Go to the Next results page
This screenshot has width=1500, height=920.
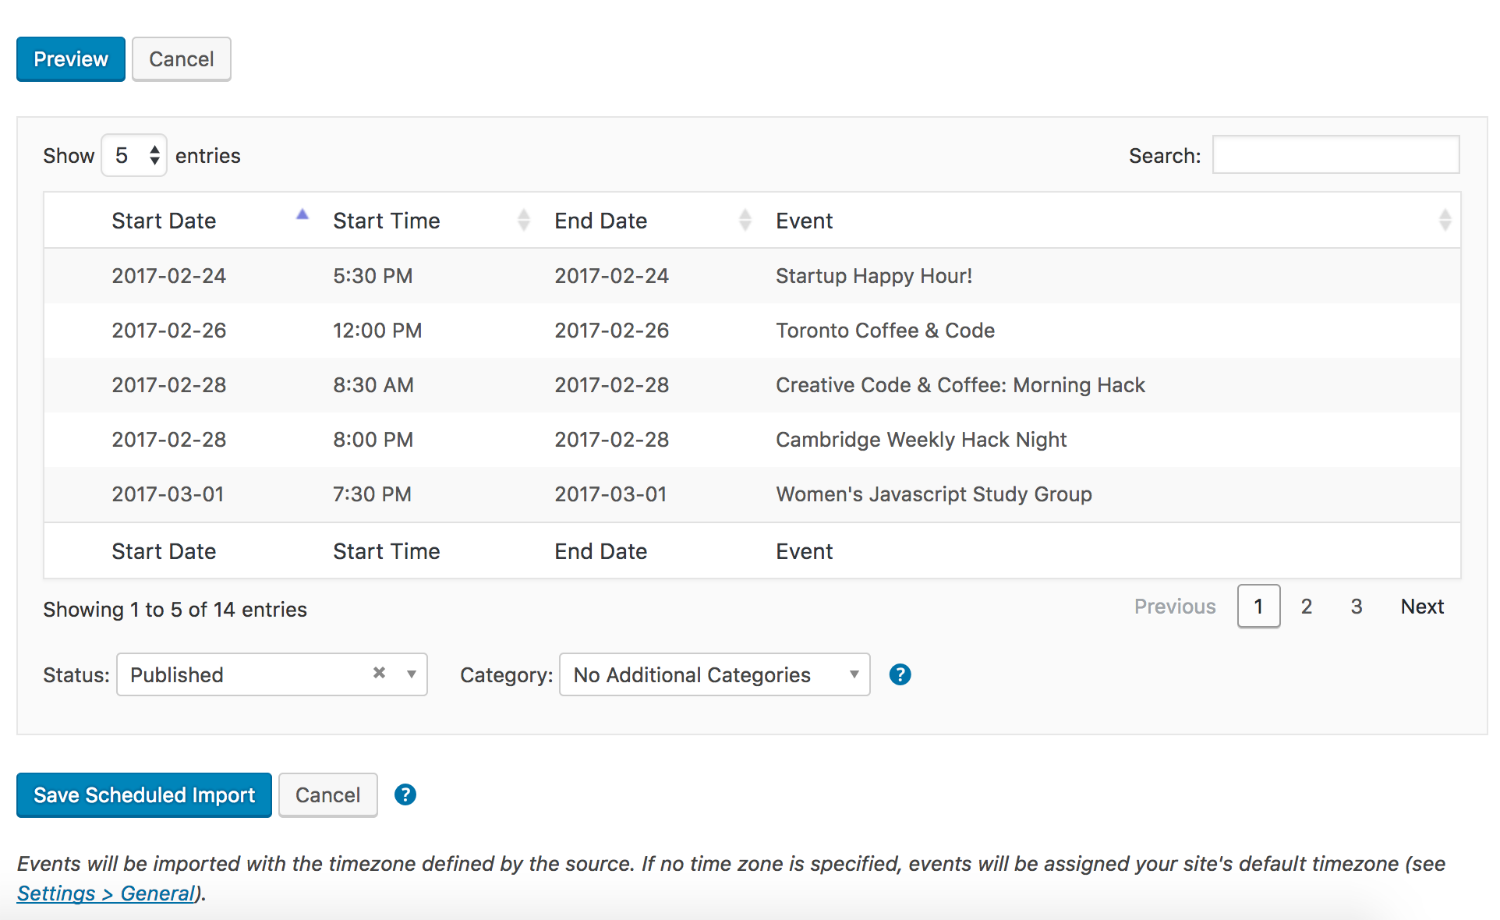1422,606
